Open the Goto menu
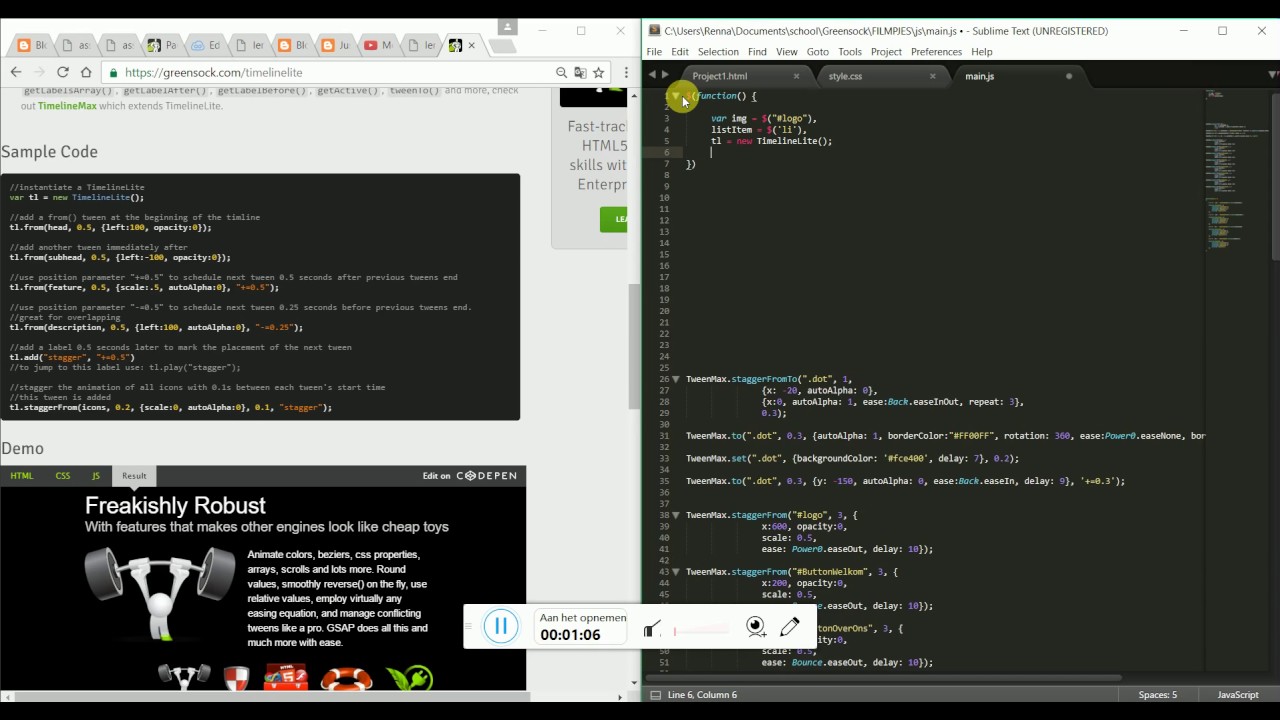This screenshot has height=720, width=1280. tap(818, 52)
